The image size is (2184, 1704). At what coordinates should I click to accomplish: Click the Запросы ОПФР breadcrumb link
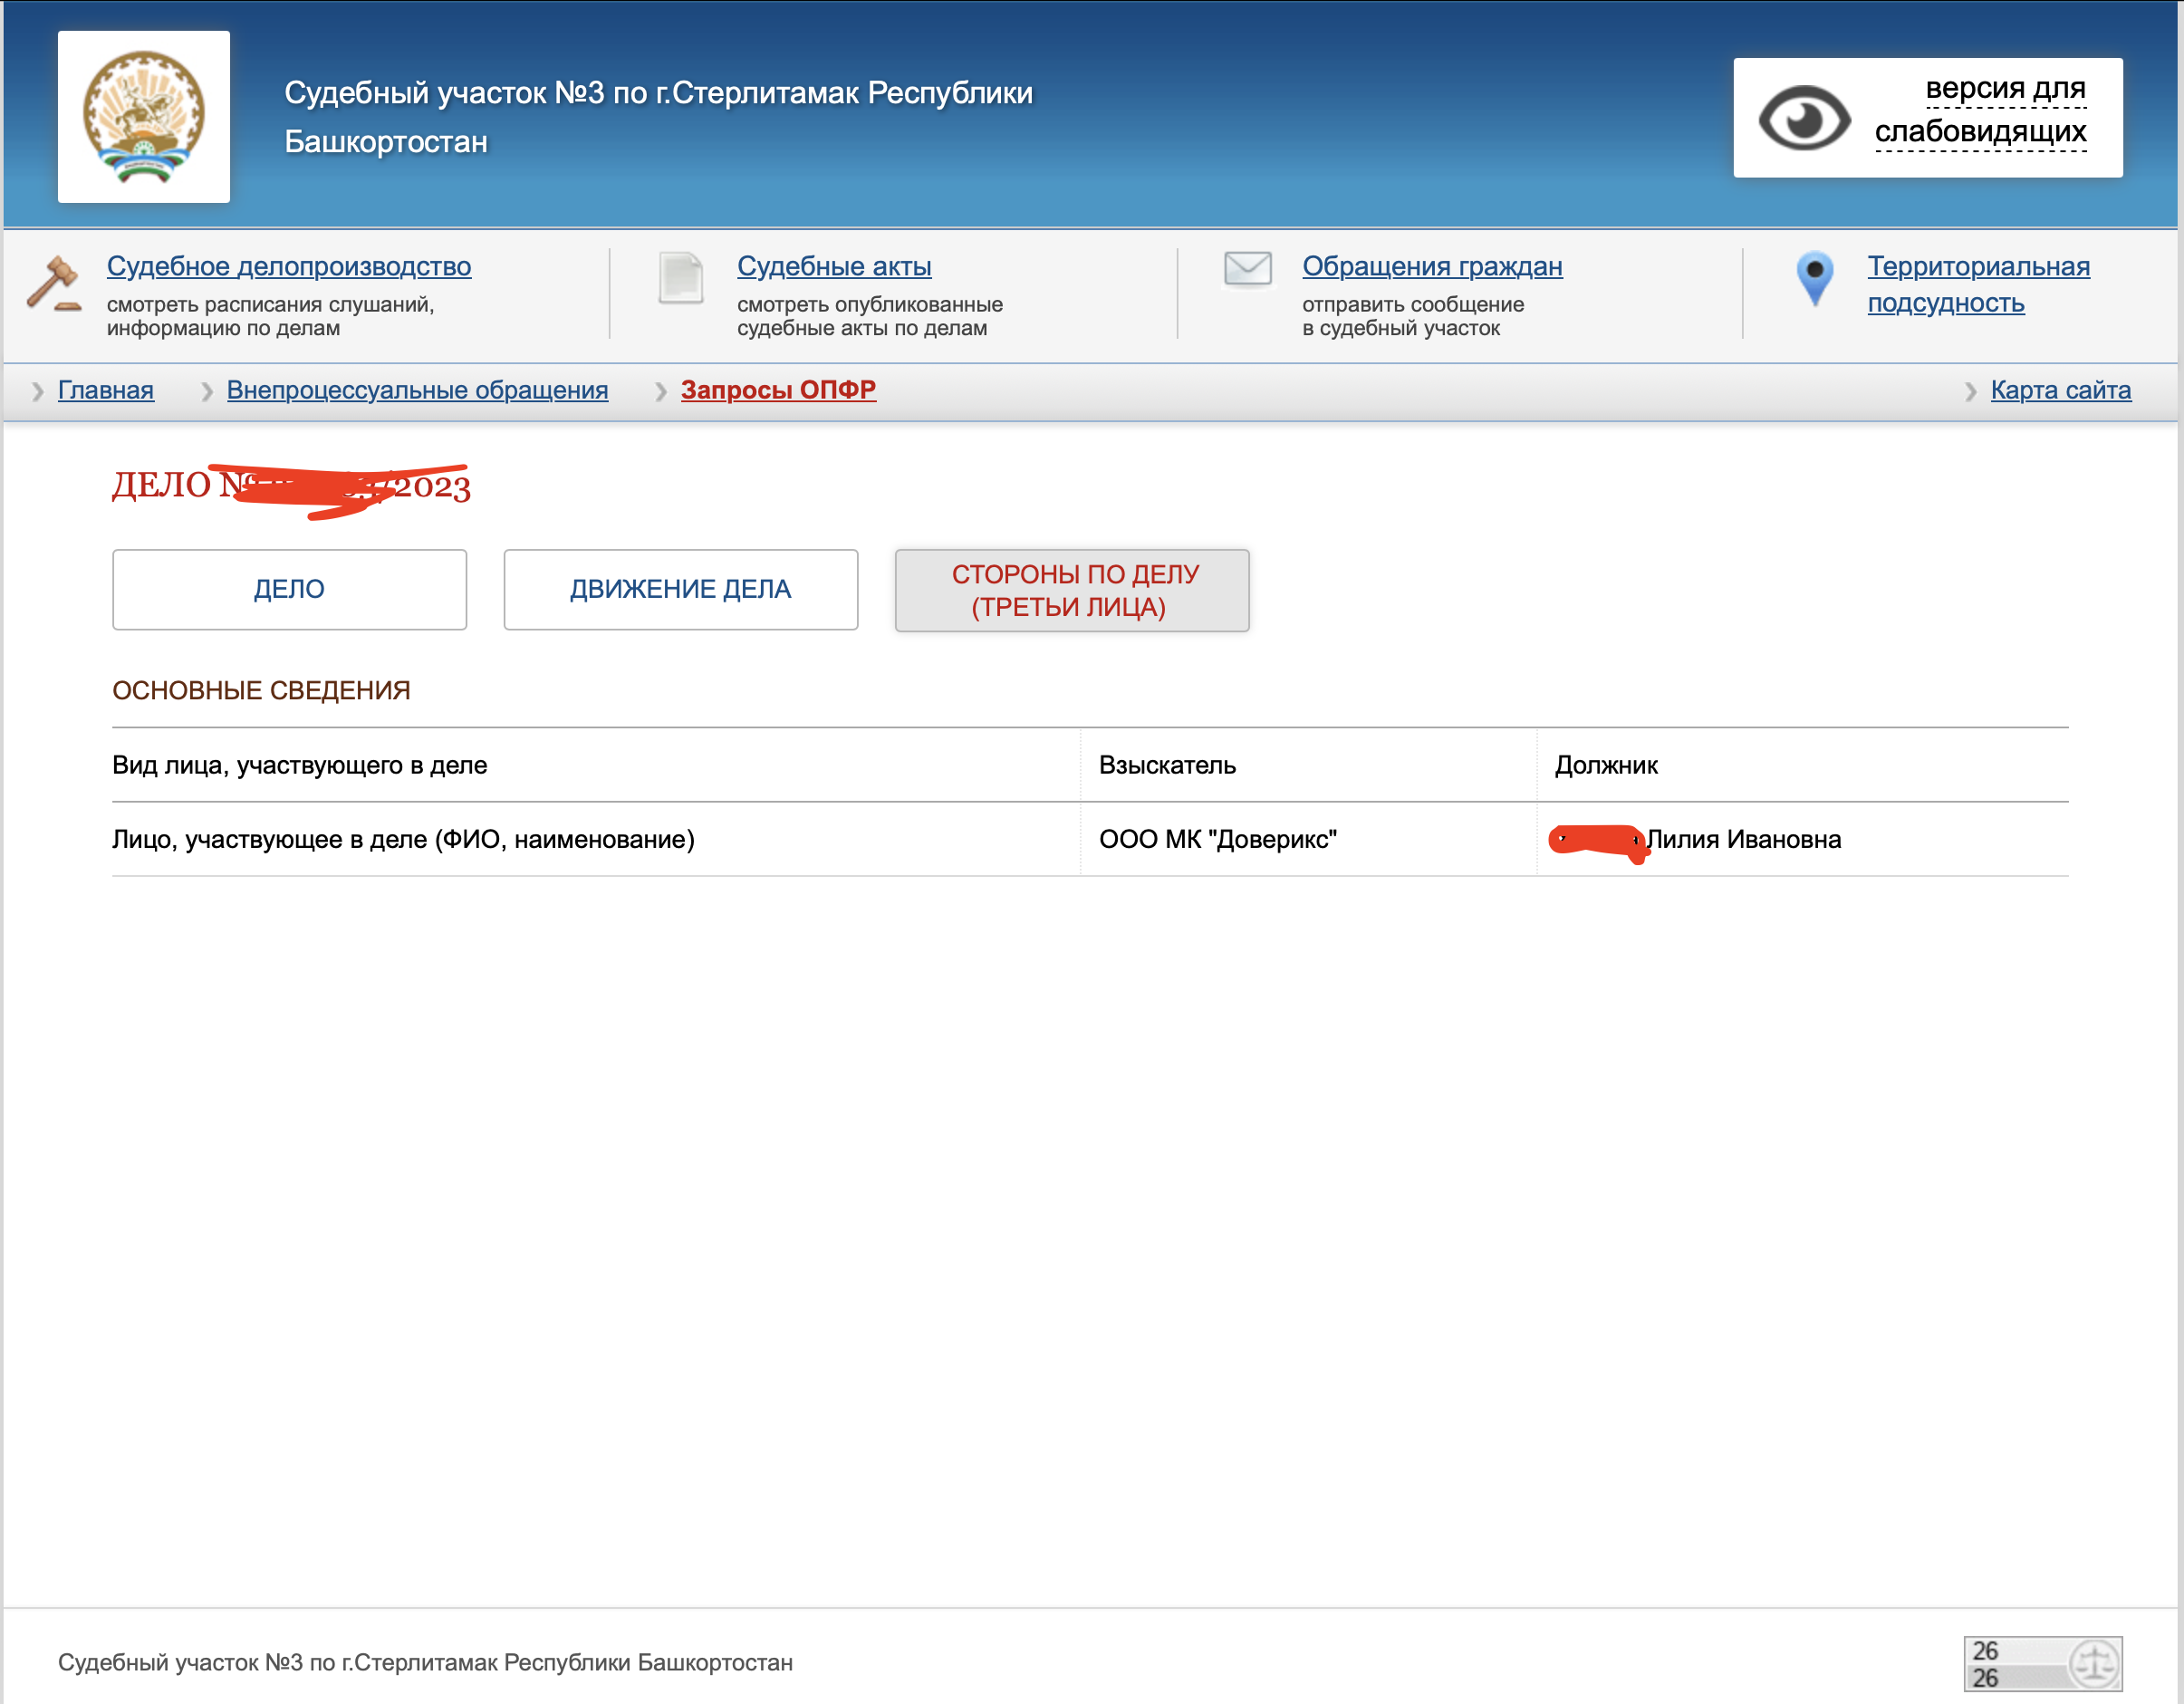(778, 390)
